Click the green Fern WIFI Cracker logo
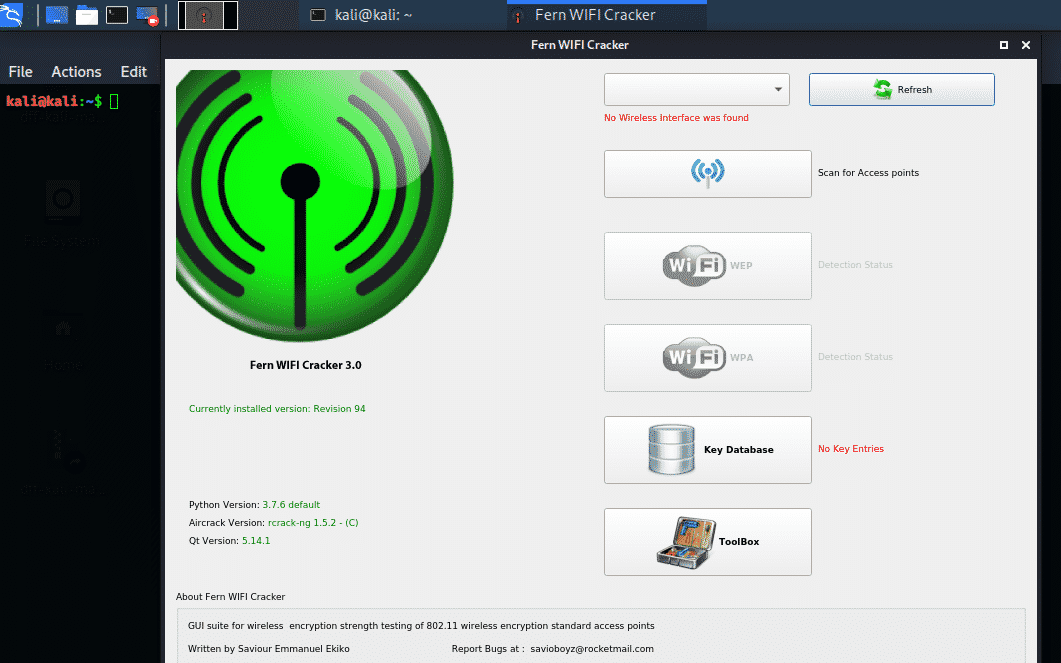This screenshot has height=663, width=1061. click(x=314, y=206)
